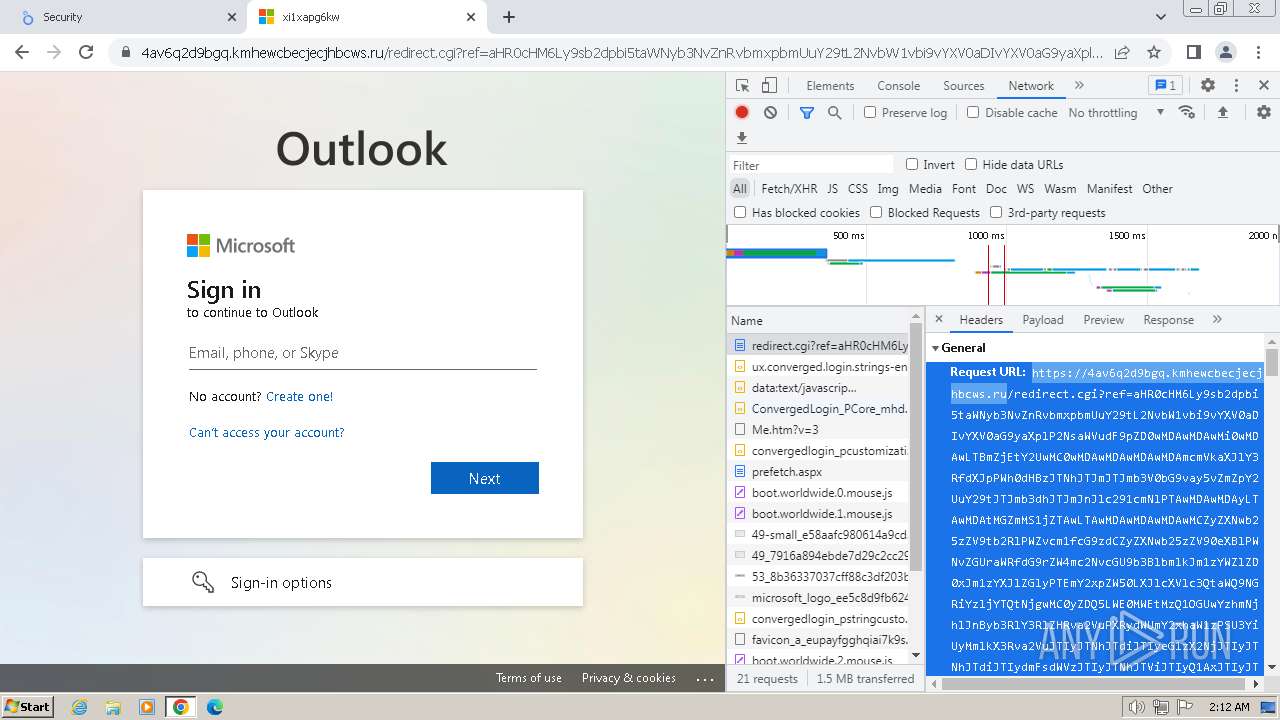Click the import HAR upload icon
This screenshot has height=720, width=1280.
pos(1222,113)
